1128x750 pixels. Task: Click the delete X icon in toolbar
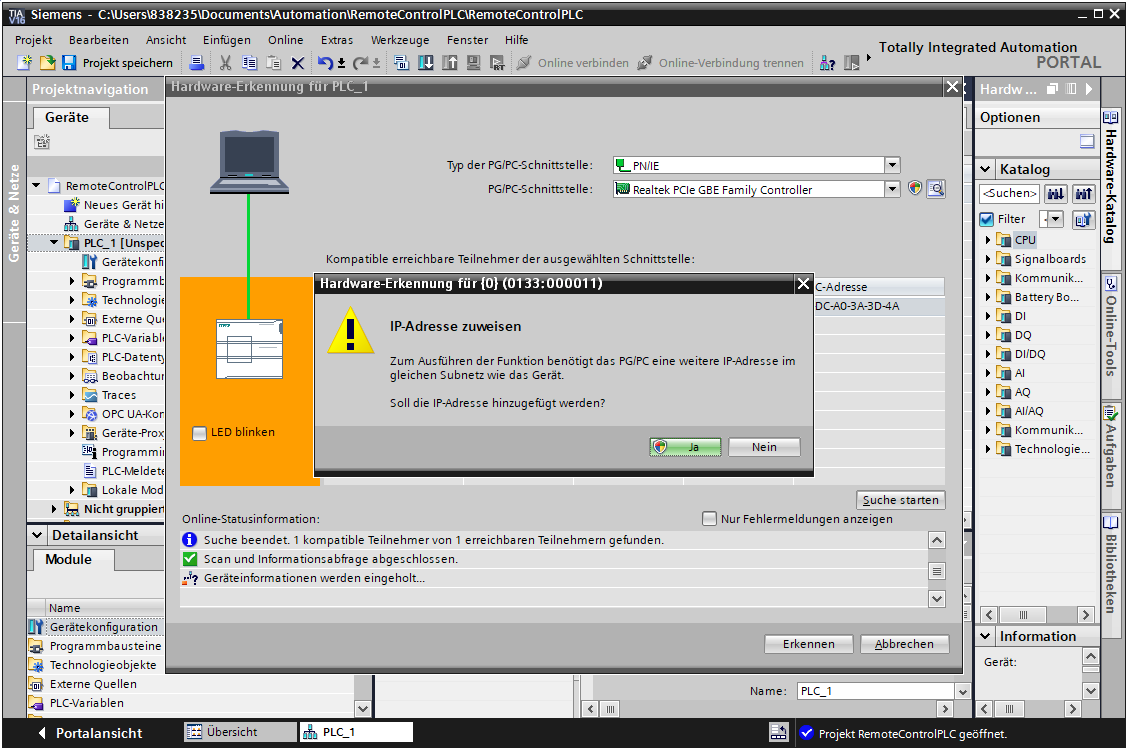click(x=297, y=63)
